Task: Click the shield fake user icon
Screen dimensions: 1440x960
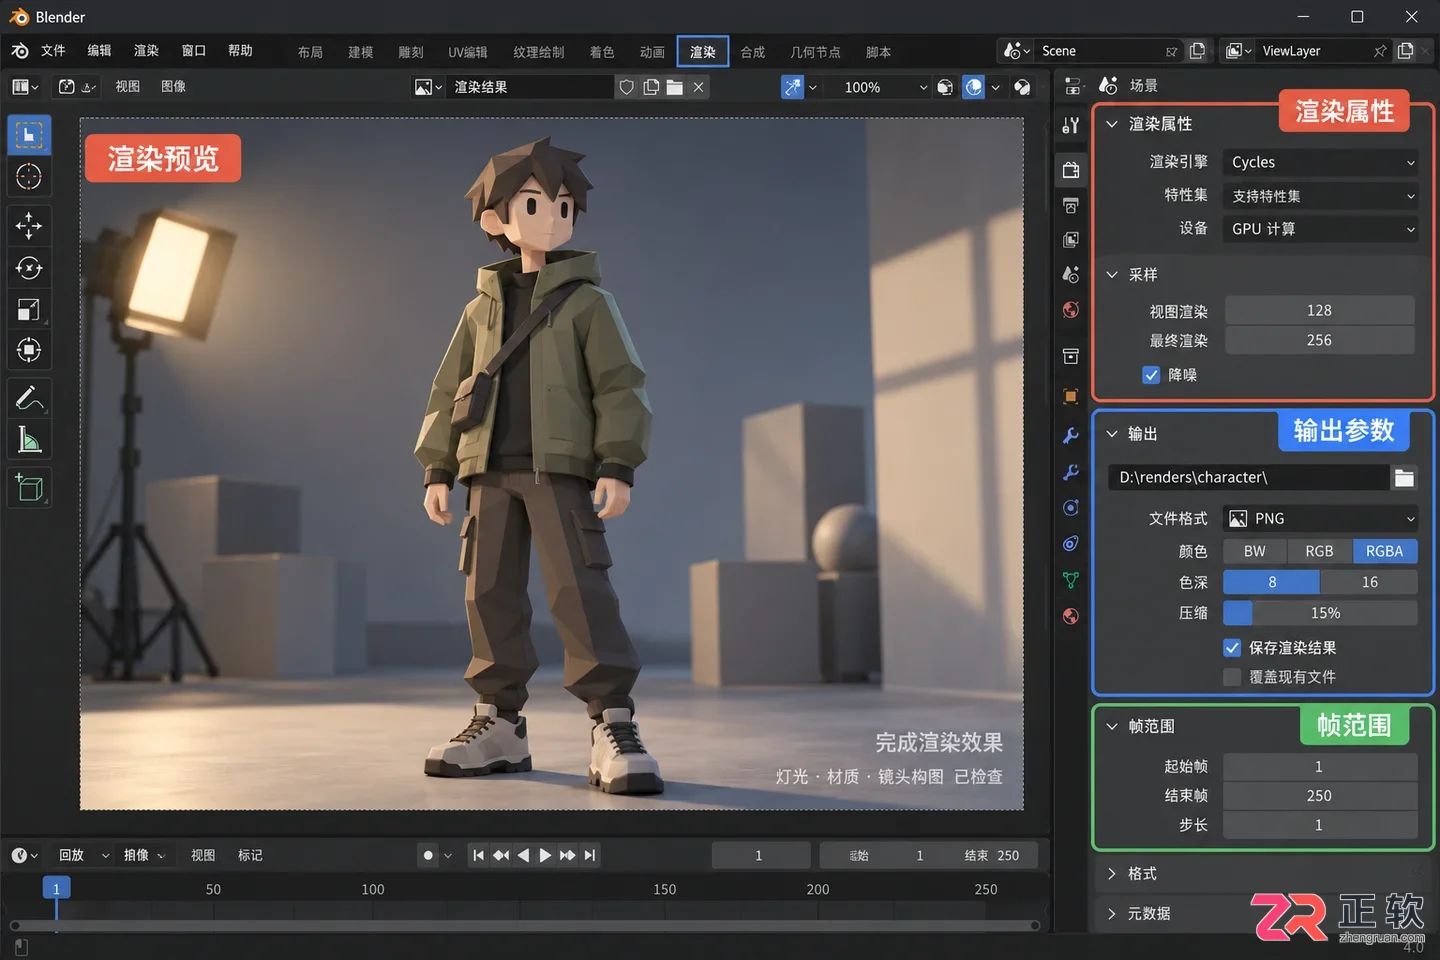Action: pyautogui.click(x=627, y=87)
